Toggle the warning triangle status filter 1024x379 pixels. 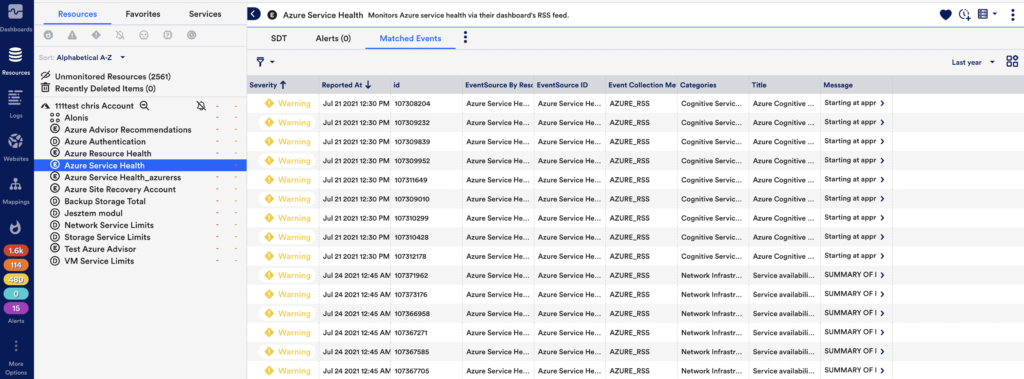click(72, 35)
